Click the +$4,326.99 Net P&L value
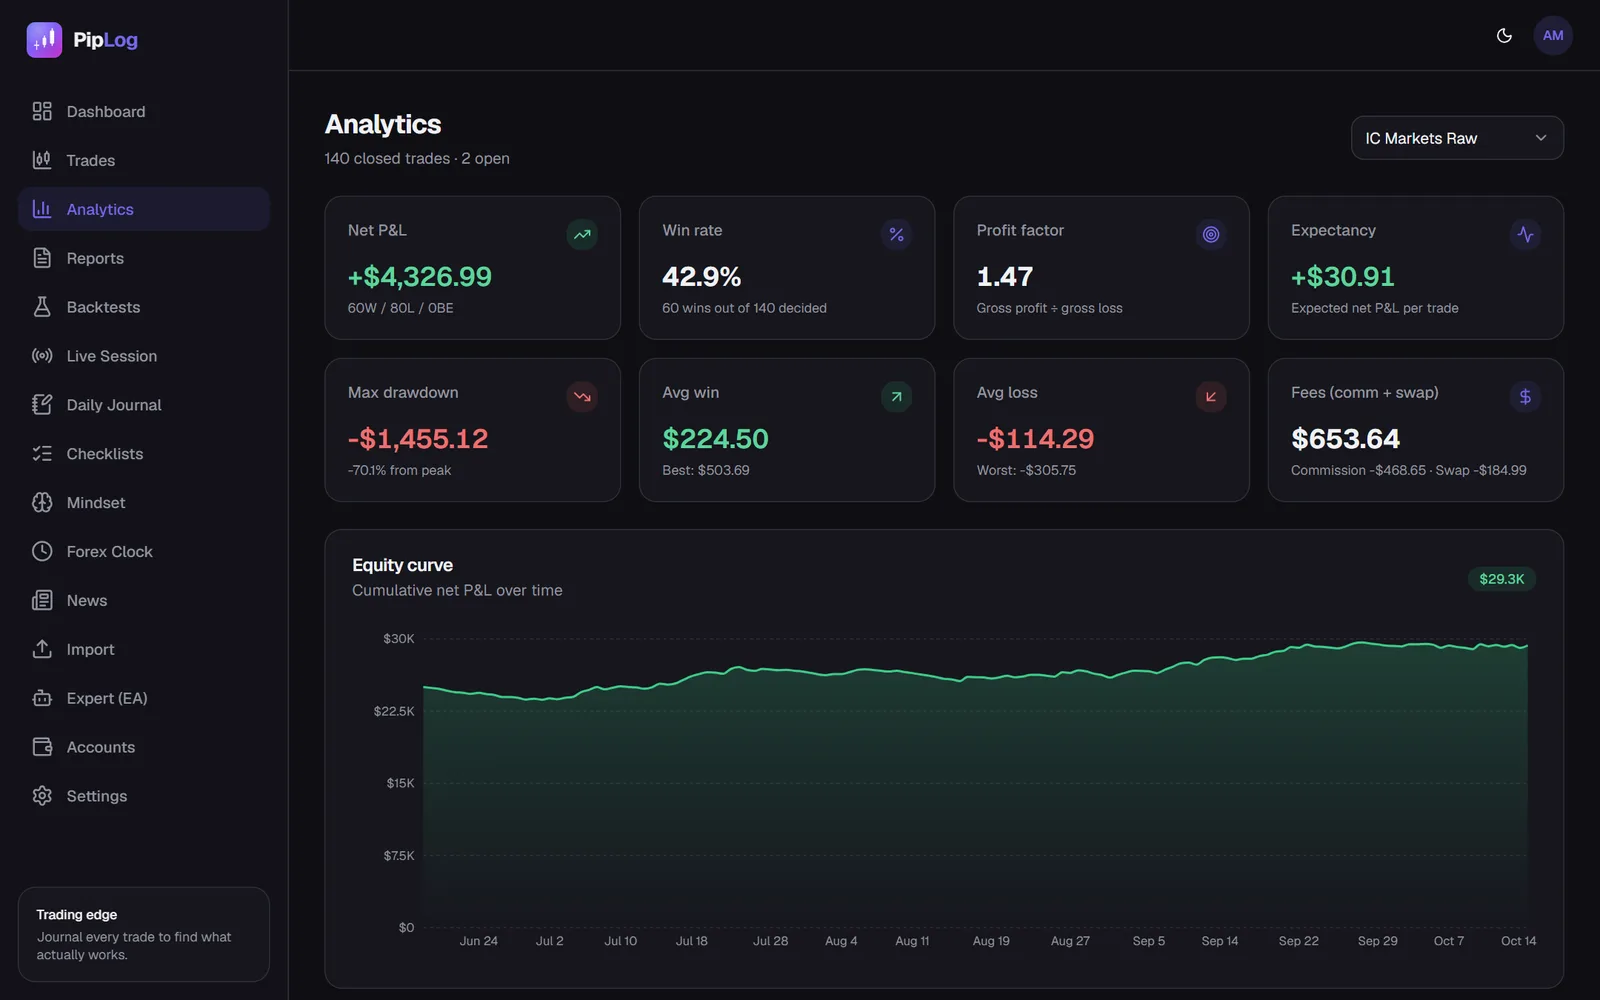This screenshot has width=1600, height=1000. pyautogui.click(x=420, y=277)
